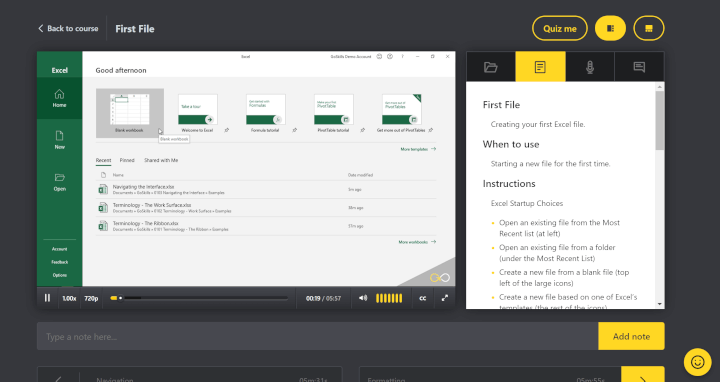Go to next lesson with yellow arrow
Viewport: 720px width, 382px height.
pos(642,375)
